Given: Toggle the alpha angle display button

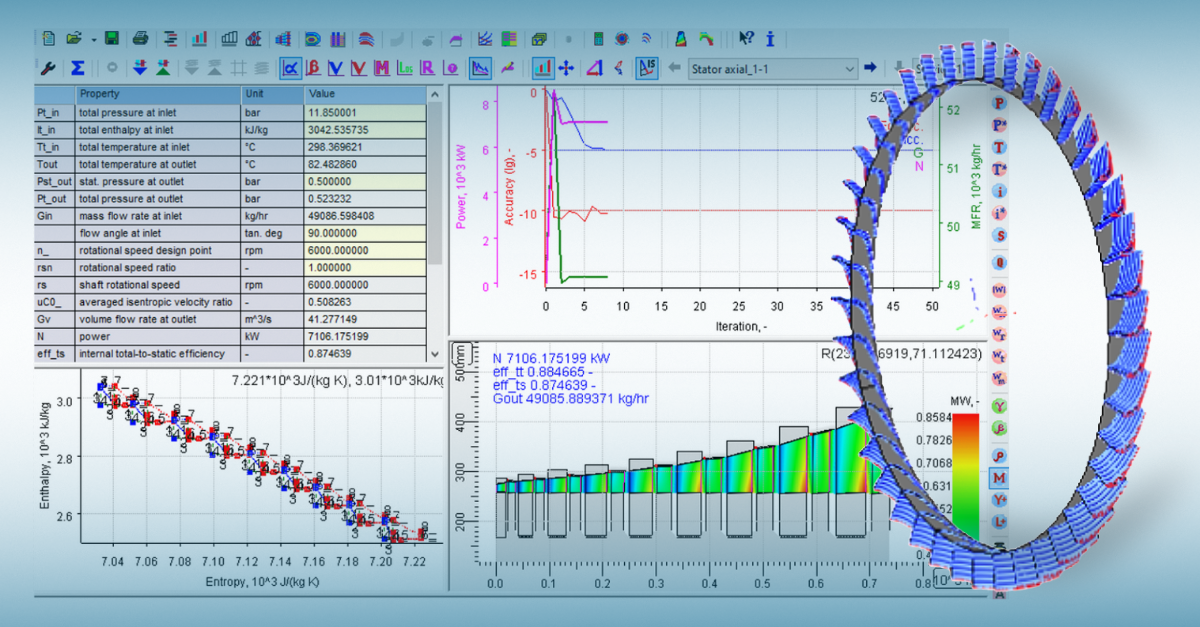Looking at the screenshot, I should [289, 68].
